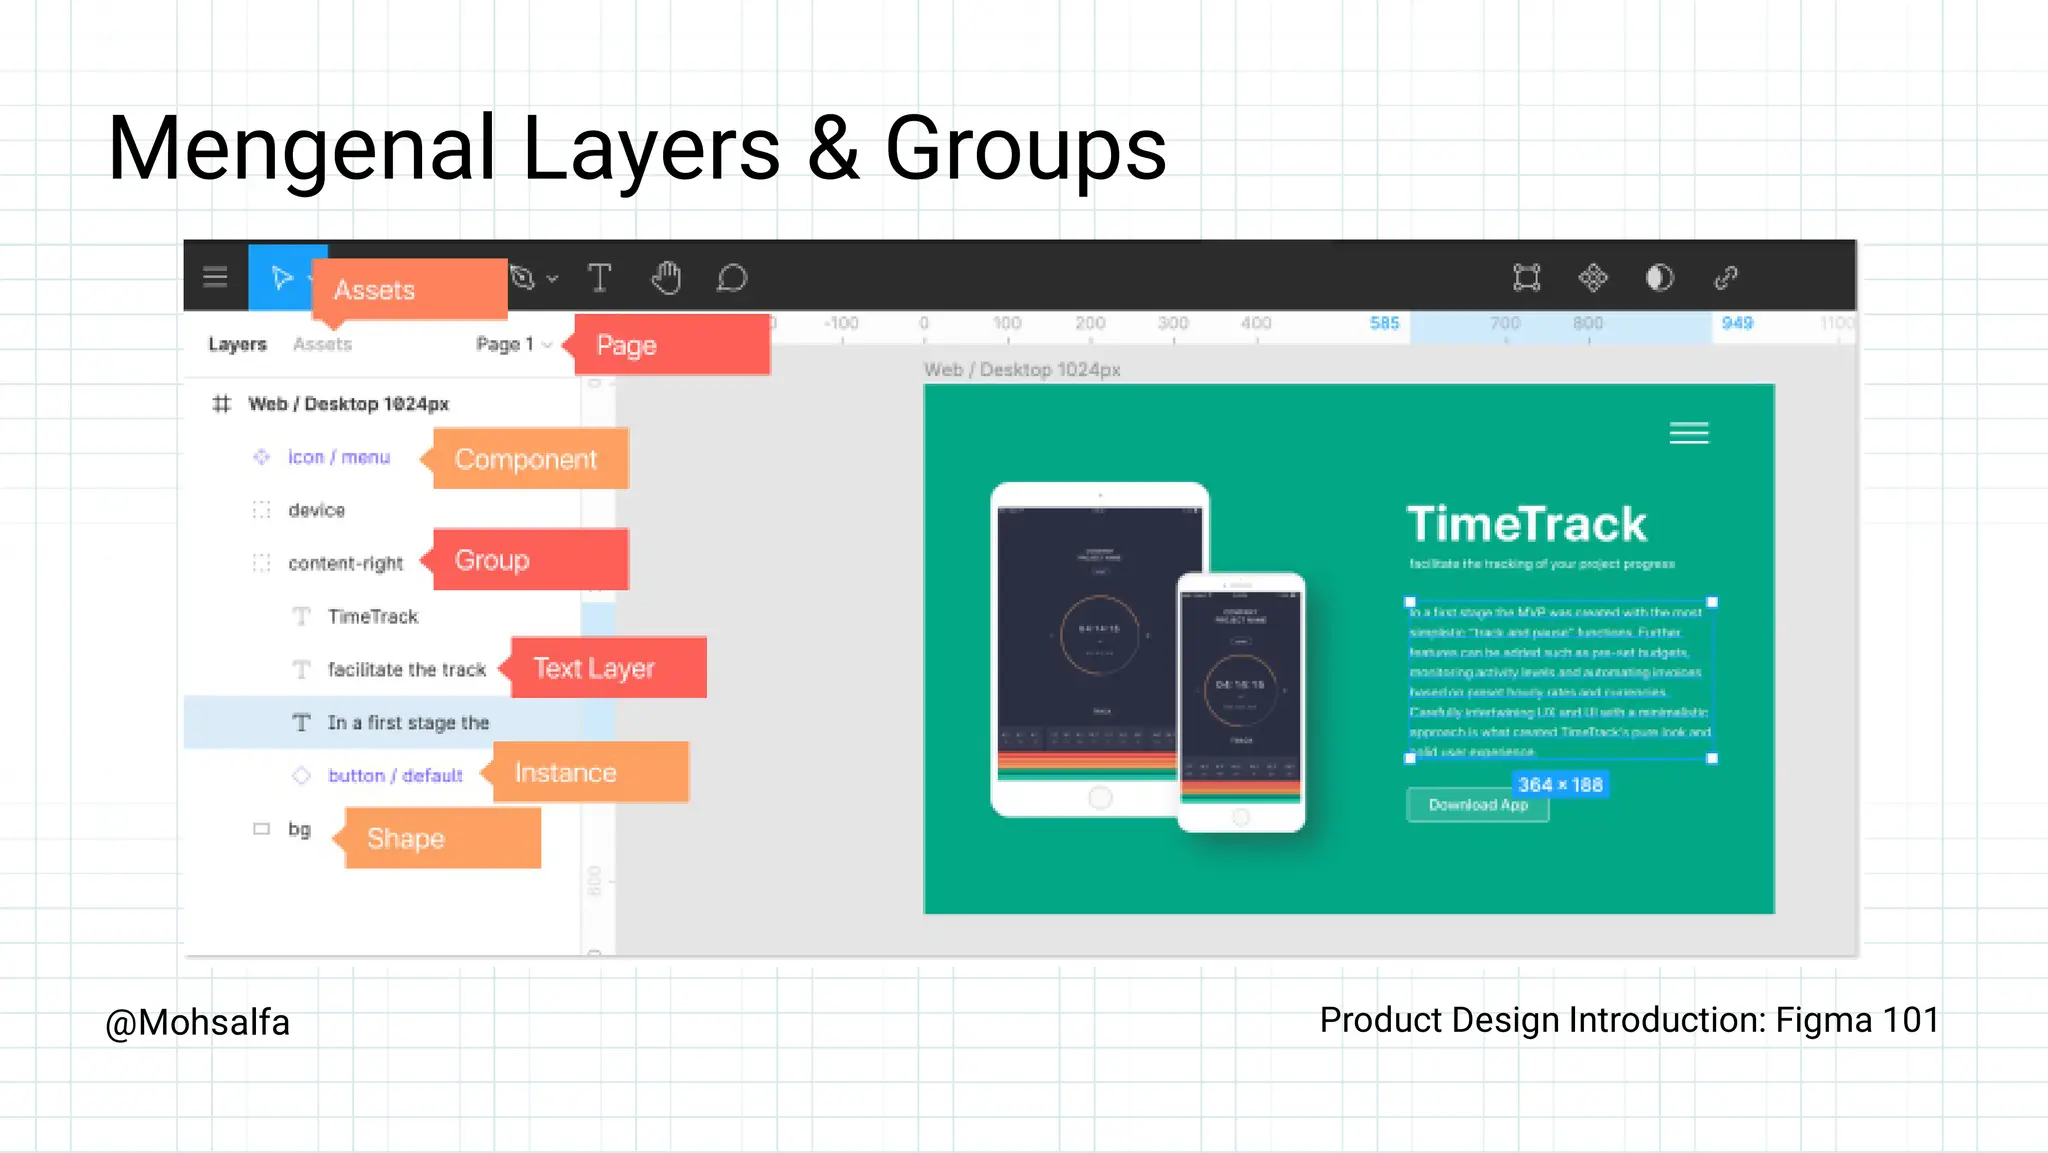
Task: Click the link icon in toolbar
Action: click(1726, 277)
